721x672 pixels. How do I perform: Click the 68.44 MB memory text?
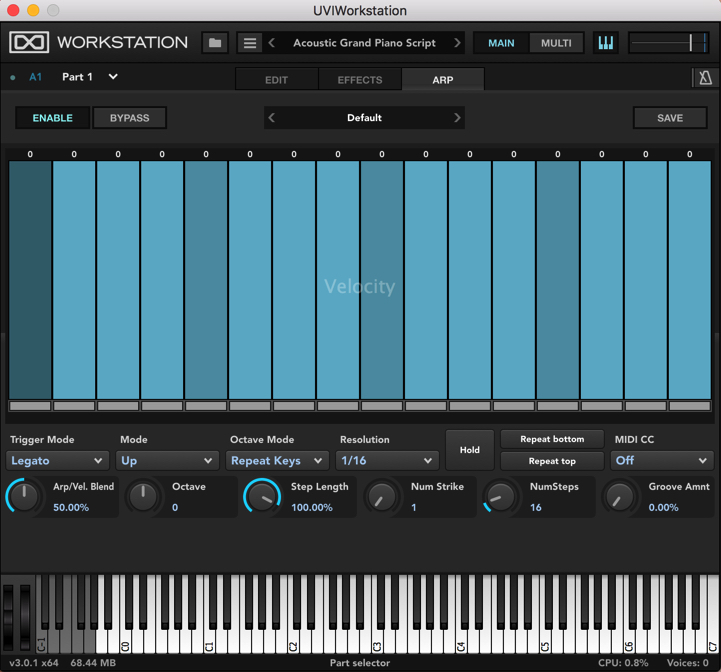tap(93, 663)
